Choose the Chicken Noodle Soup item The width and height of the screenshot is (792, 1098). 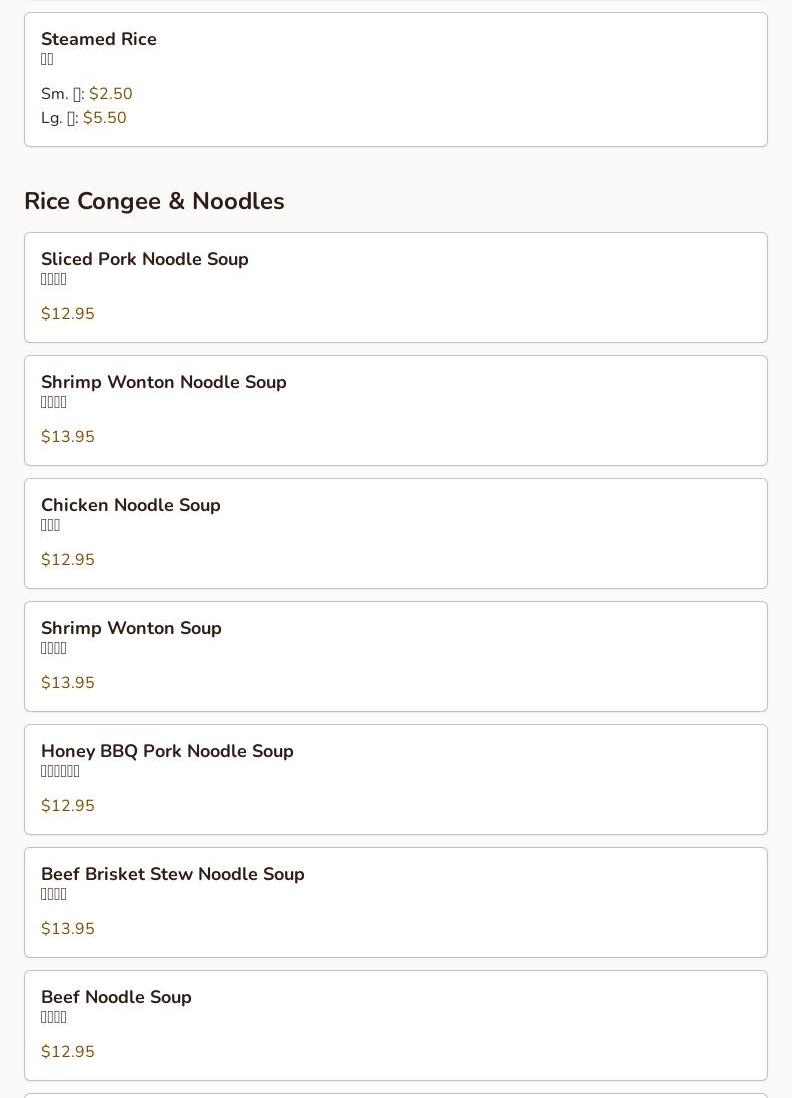coord(131,506)
